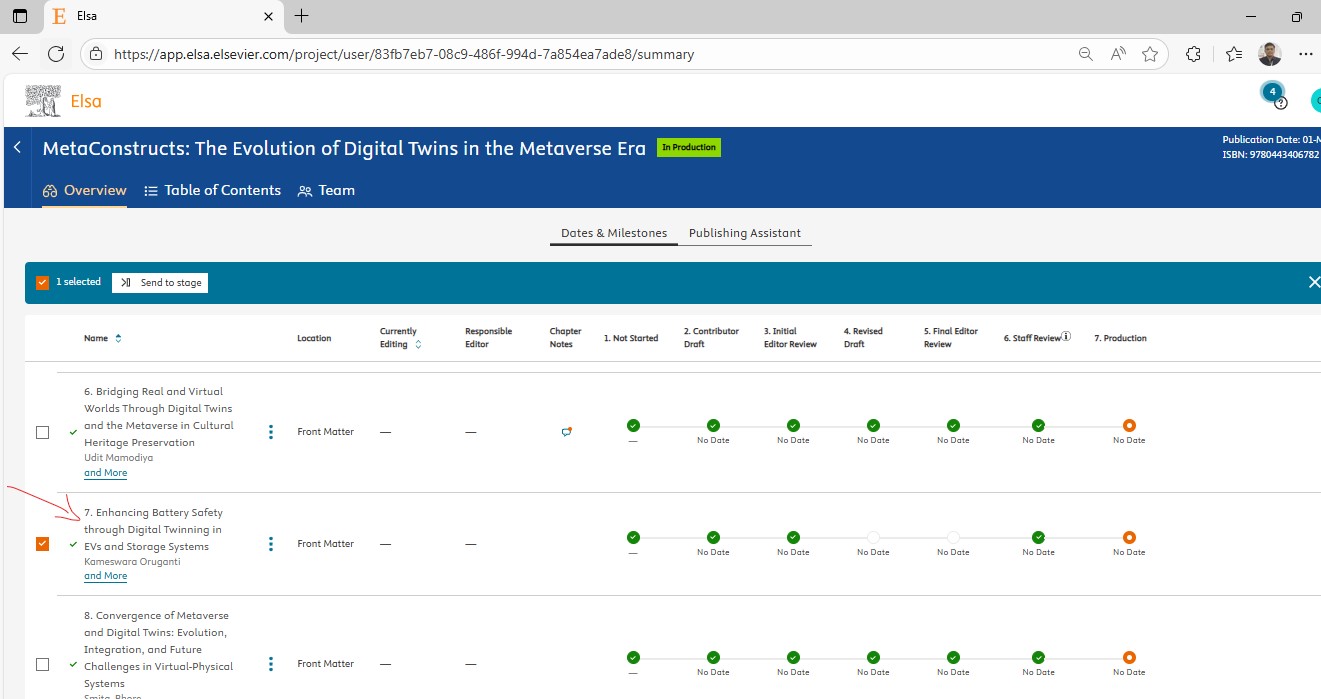The width and height of the screenshot is (1321, 699).
Task: Uncheck the chapter 7 checkbox
Action: [x=42, y=544]
